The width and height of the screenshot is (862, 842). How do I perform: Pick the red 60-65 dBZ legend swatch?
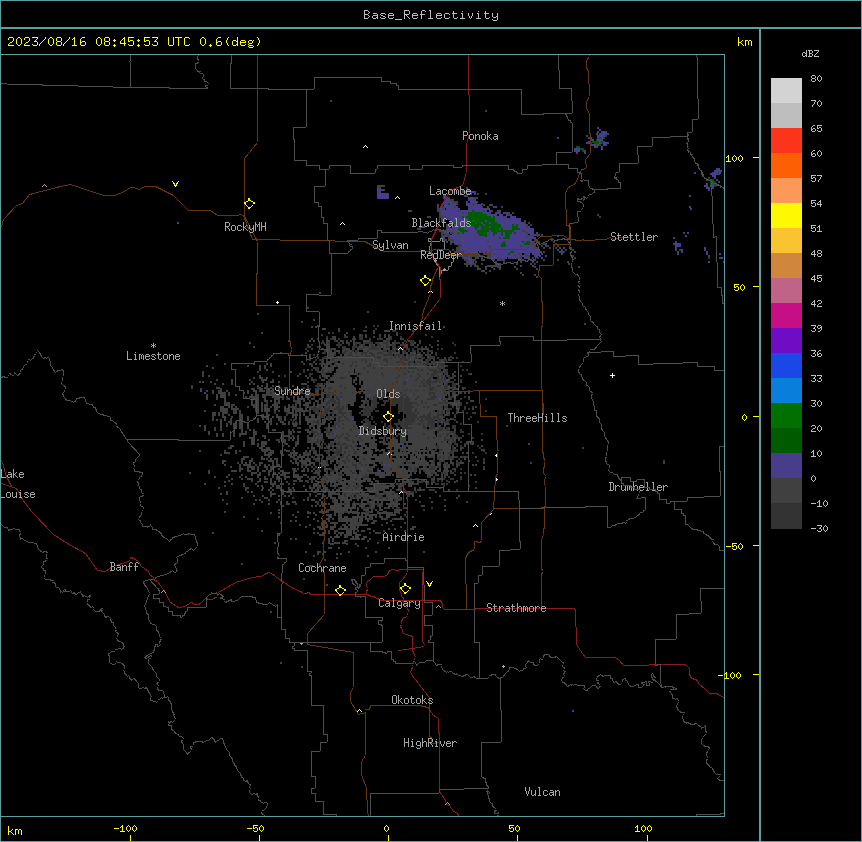pyautogui.click(x=786, y=141)
